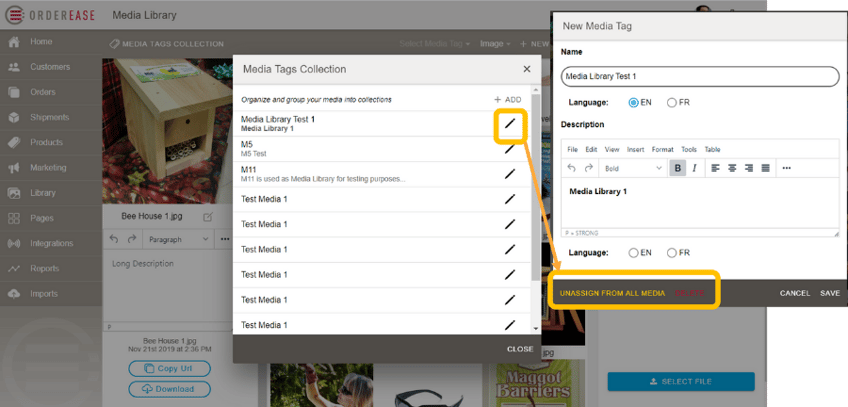Viewport: 848px width, 407px height.
Task: Click the Bold button in description editor
Action: pyautogui.click(x=677, y=168)
